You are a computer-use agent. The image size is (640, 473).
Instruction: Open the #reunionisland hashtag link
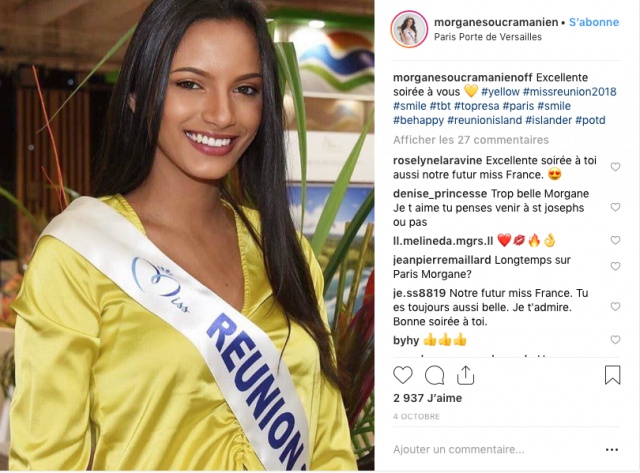(484, 120)
